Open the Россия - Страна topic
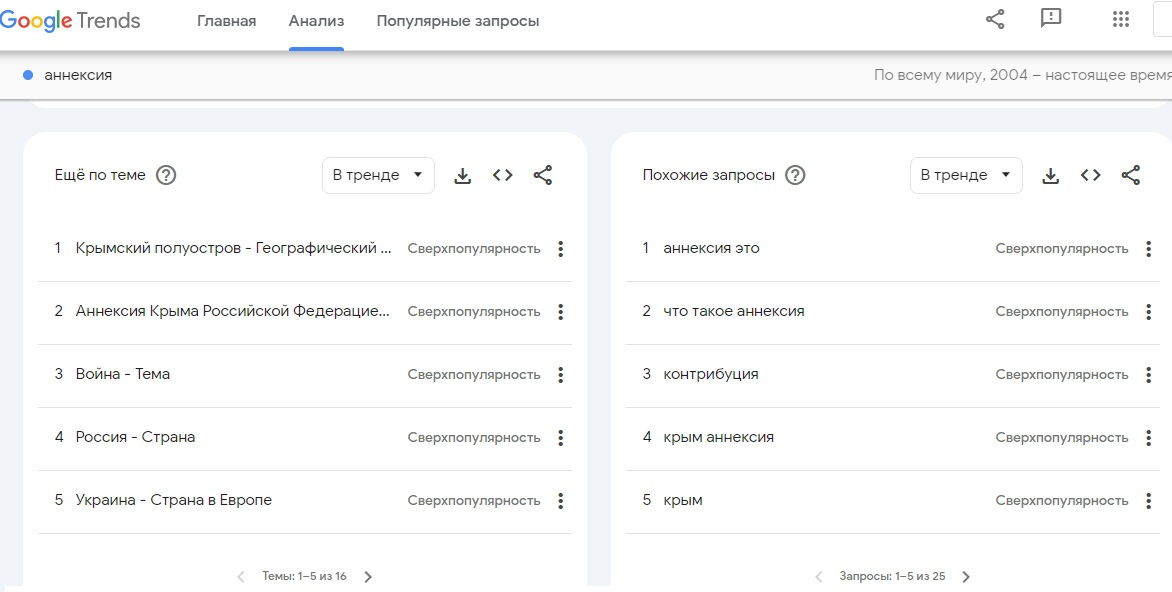The image size is (1172, 592). [x=135, y=437]
